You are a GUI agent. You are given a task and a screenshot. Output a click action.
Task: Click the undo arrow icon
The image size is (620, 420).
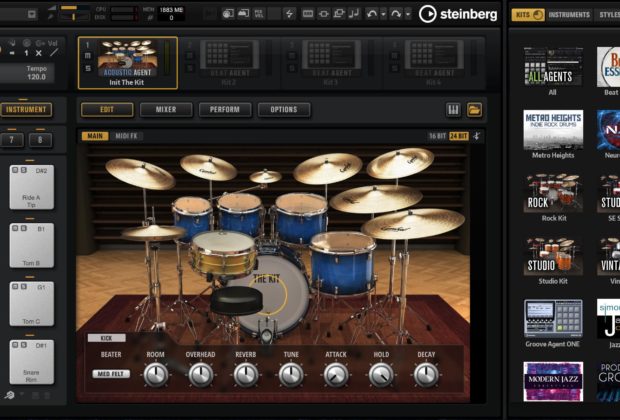click(372, 14)
